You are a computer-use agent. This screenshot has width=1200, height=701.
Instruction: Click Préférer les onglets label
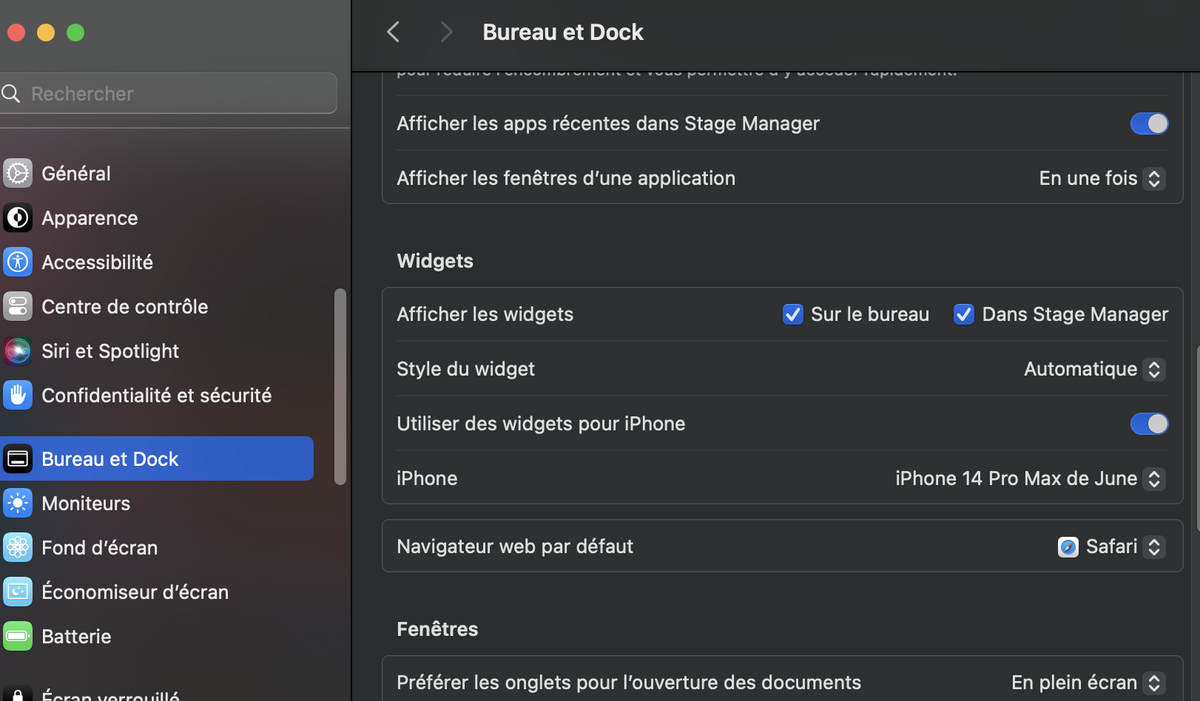click(629, 683)
